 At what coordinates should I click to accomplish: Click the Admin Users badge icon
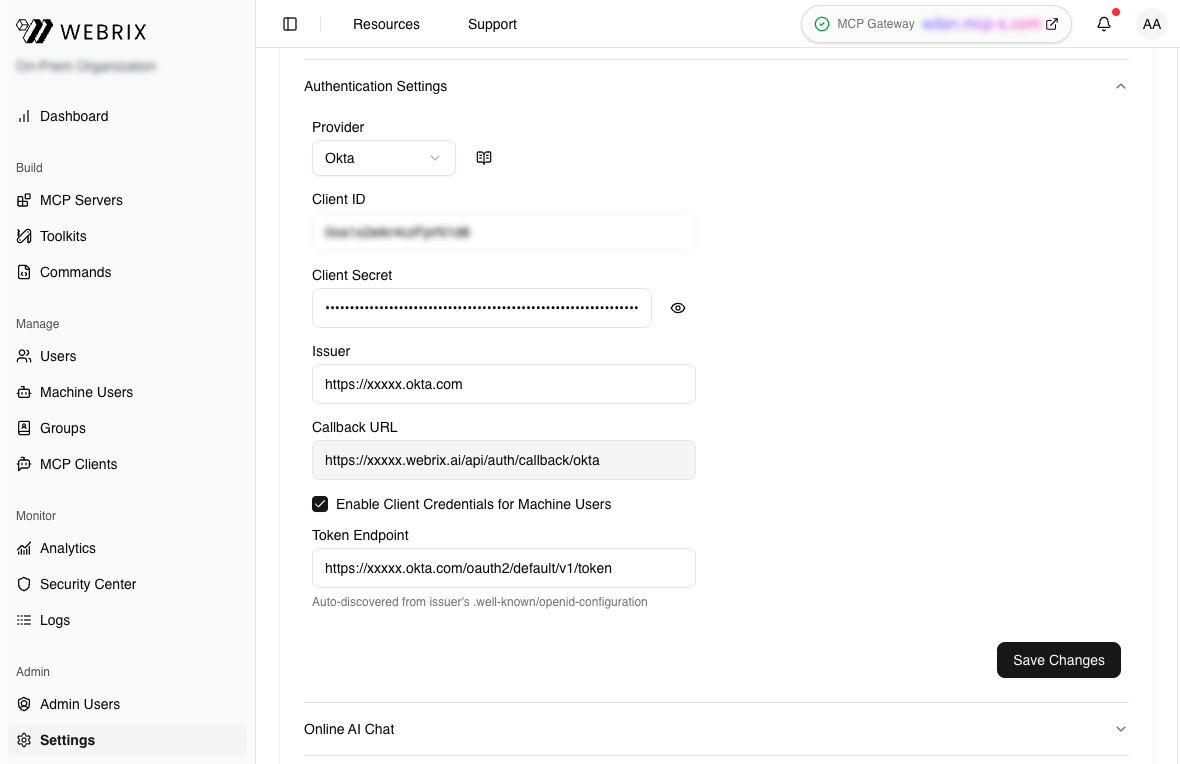pos(24,704)
